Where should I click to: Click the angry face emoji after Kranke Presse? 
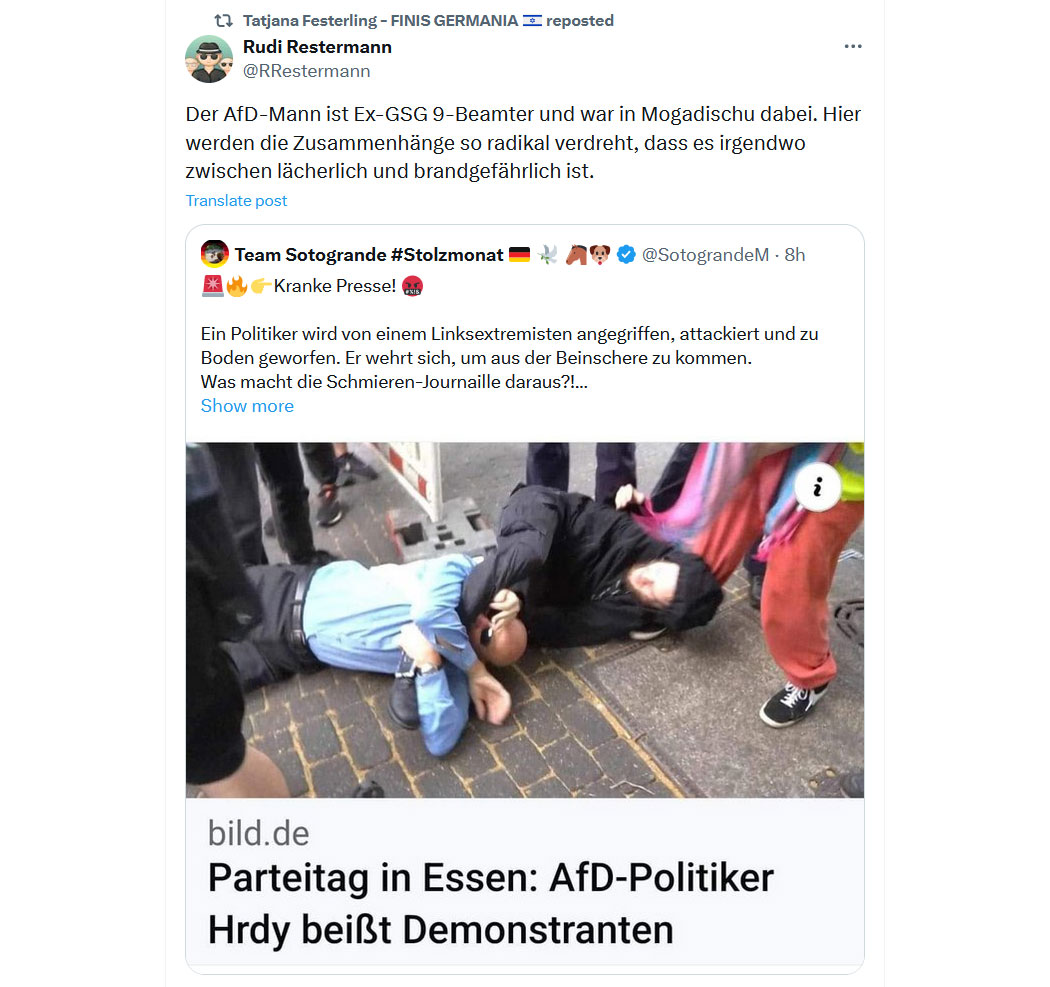tap(412, 286)
